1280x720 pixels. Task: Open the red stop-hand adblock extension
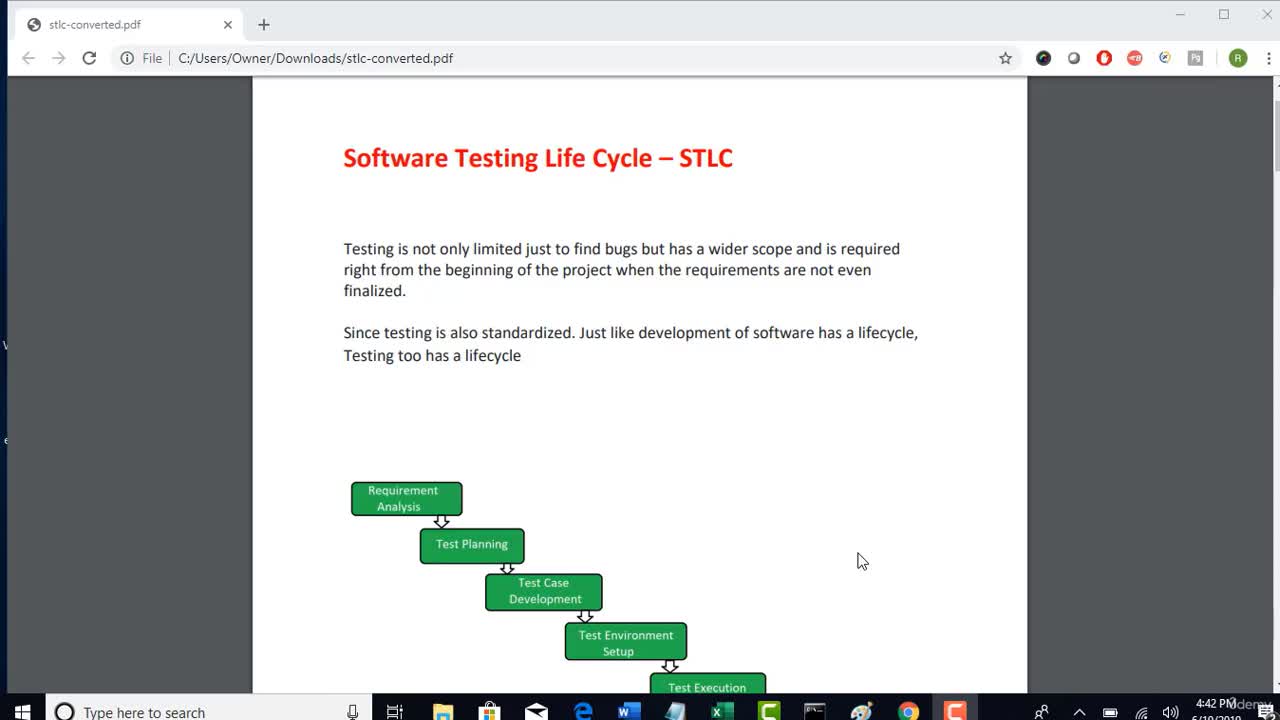coord(1104,58)
